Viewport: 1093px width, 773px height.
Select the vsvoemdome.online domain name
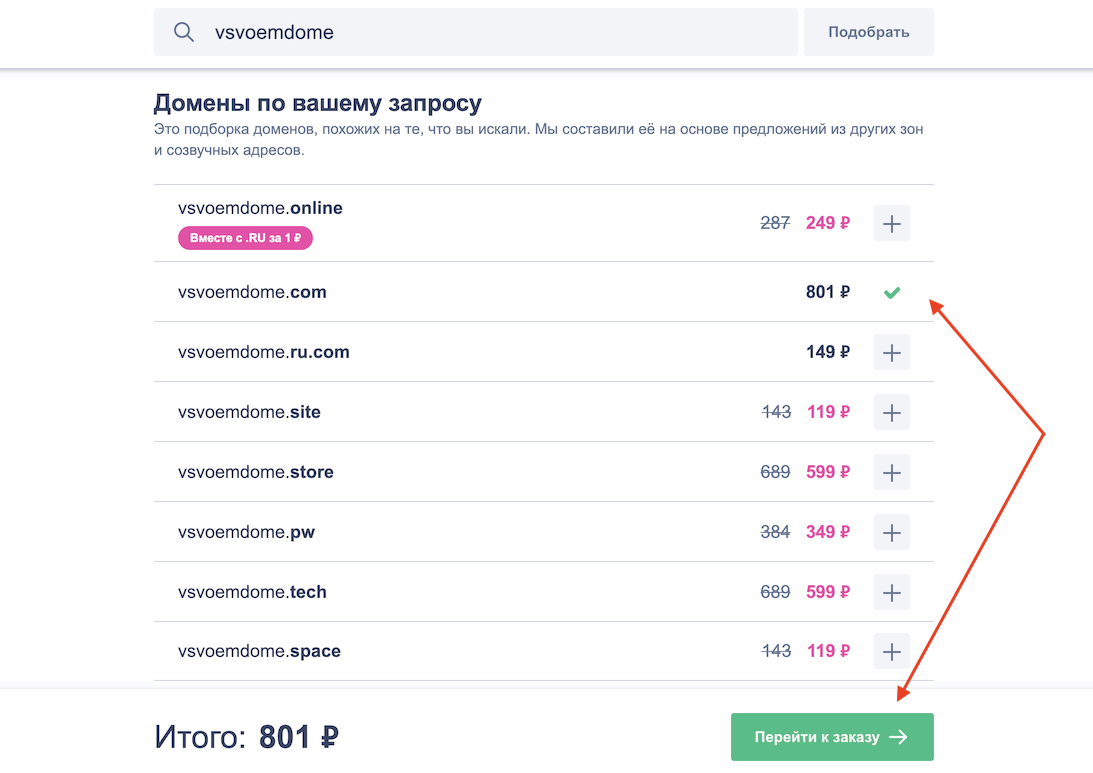[260, 208]
